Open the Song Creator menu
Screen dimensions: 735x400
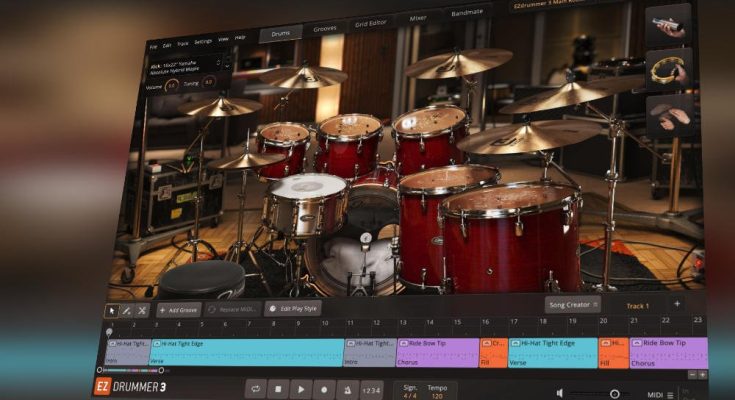[572, 304]
